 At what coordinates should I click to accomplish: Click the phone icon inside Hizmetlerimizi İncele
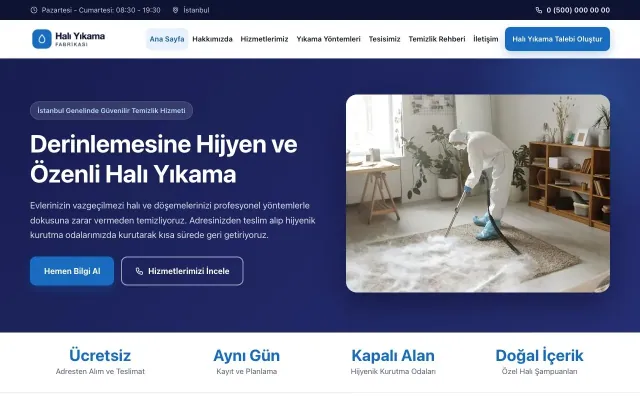click(x=139, y=271)
